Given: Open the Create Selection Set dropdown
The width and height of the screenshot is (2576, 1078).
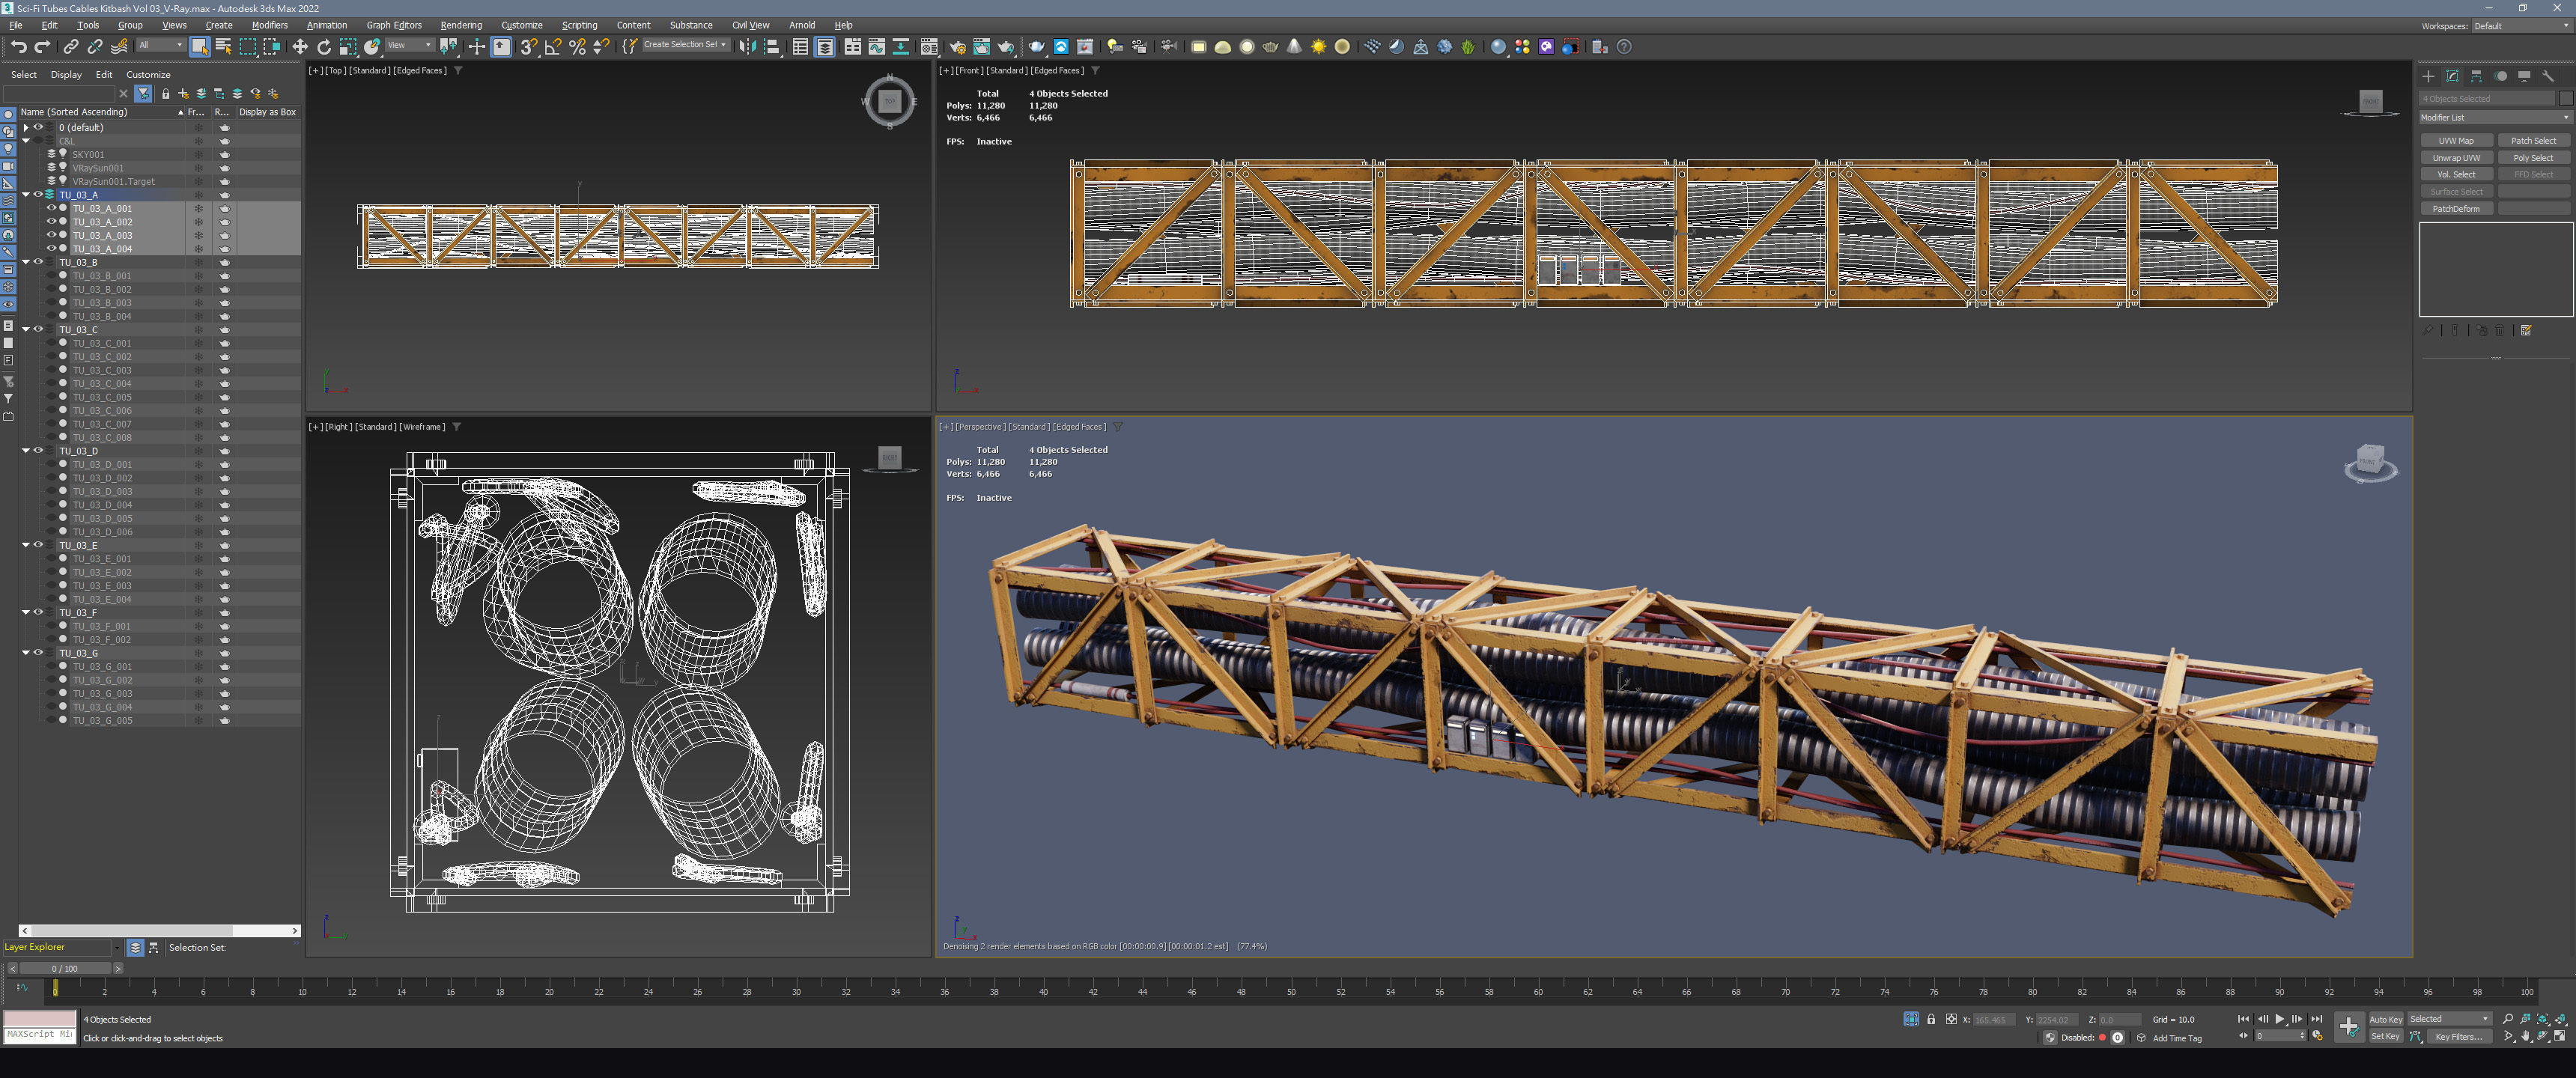Looking at the screenshot, I should (x=685, y=45).
